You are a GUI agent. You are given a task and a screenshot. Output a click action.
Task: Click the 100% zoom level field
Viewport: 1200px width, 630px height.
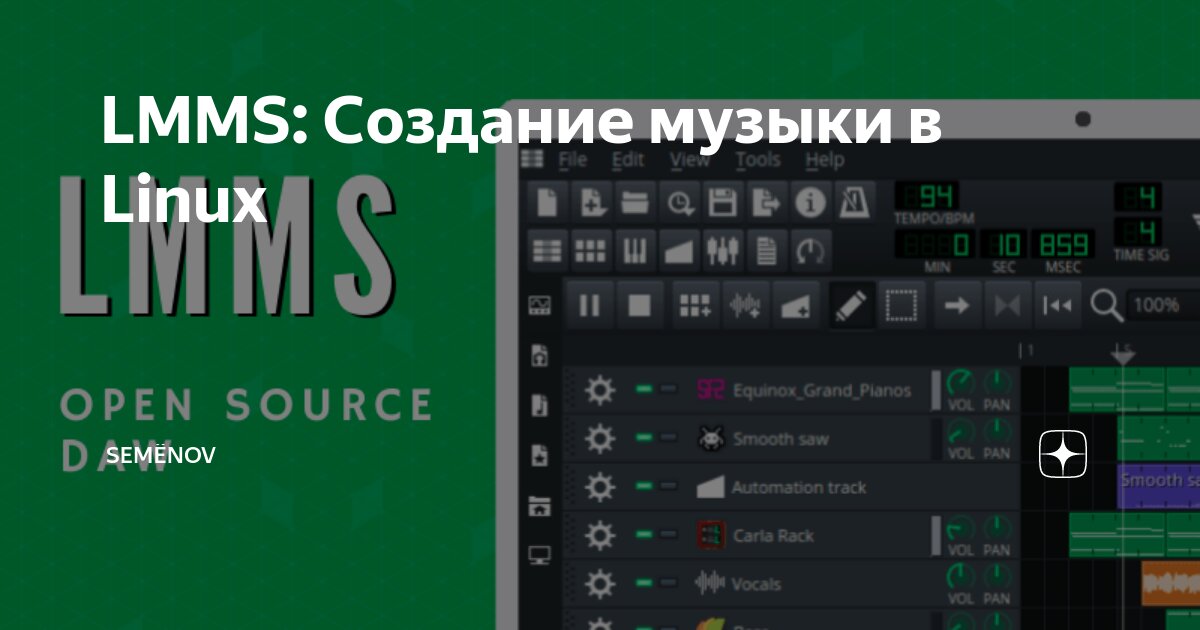[x=1157, y=306]
